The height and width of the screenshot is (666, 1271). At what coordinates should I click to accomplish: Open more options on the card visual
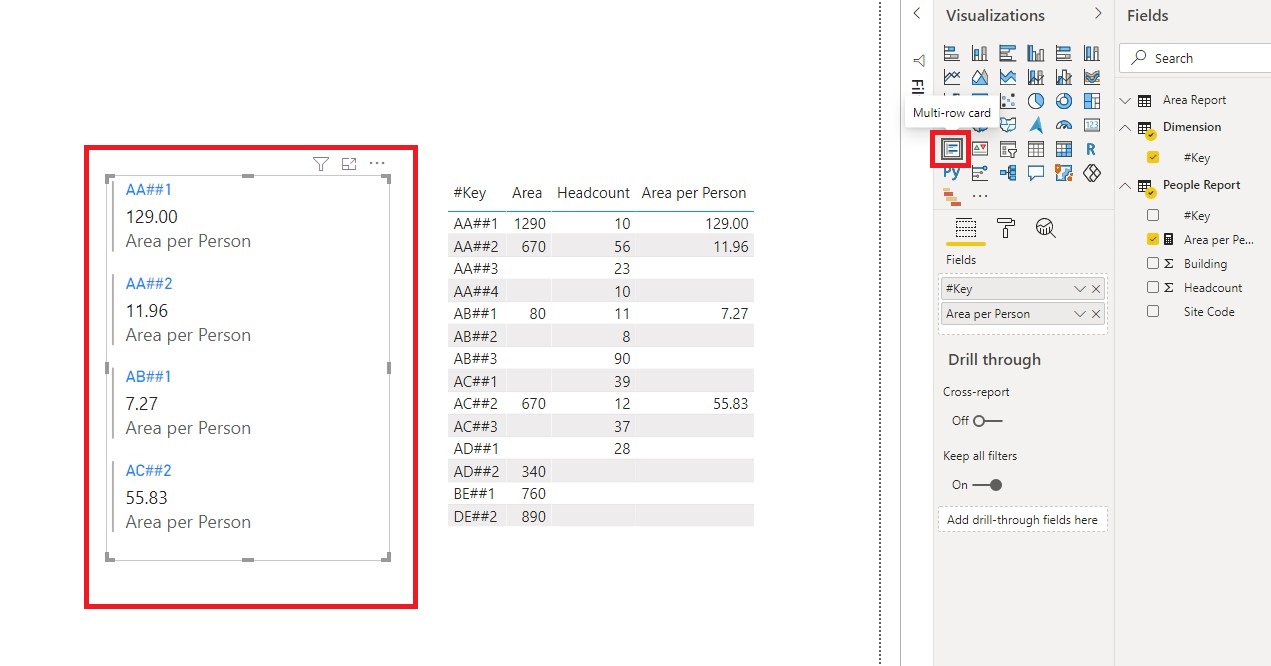(x=377, y=164)
